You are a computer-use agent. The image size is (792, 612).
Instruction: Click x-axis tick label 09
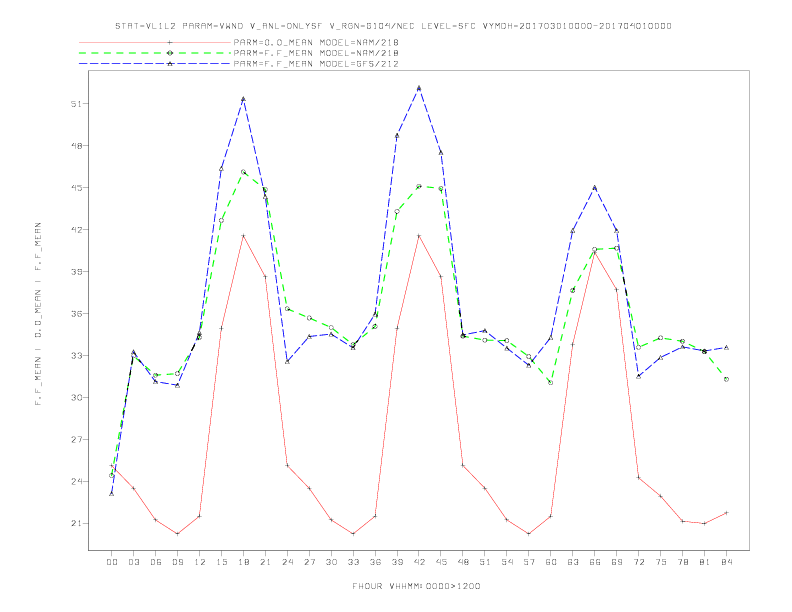pos(177,562)
